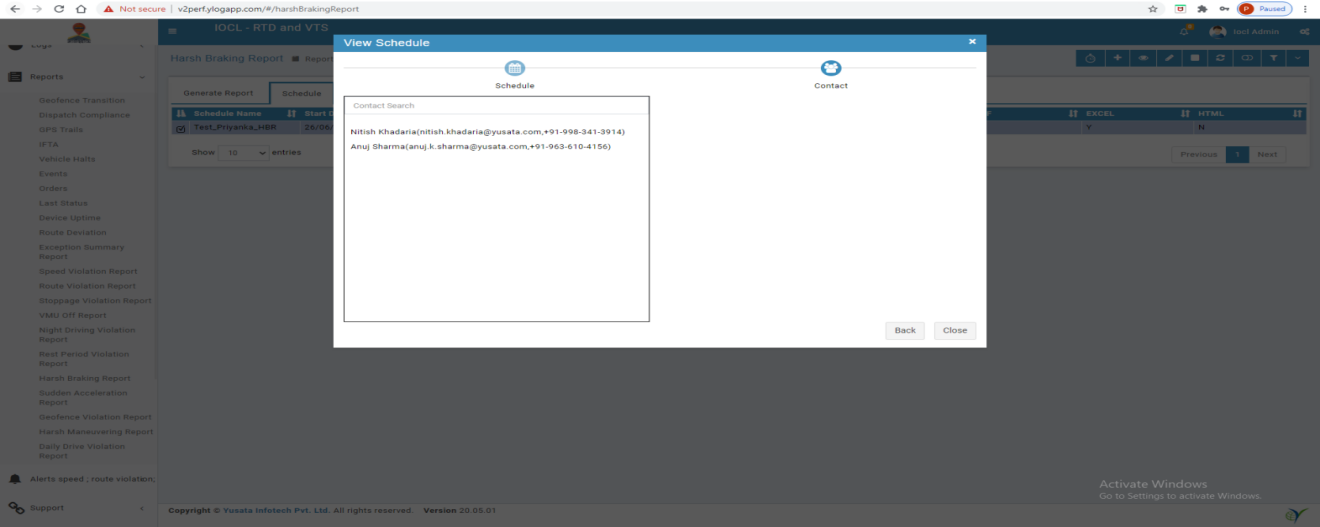Open the GPS Trails report

tap(60, 129)
